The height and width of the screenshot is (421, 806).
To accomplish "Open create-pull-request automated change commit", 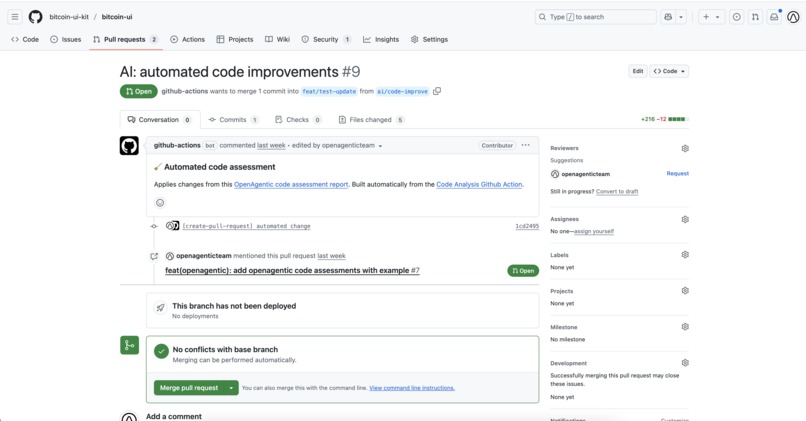I will click(246, 226).
